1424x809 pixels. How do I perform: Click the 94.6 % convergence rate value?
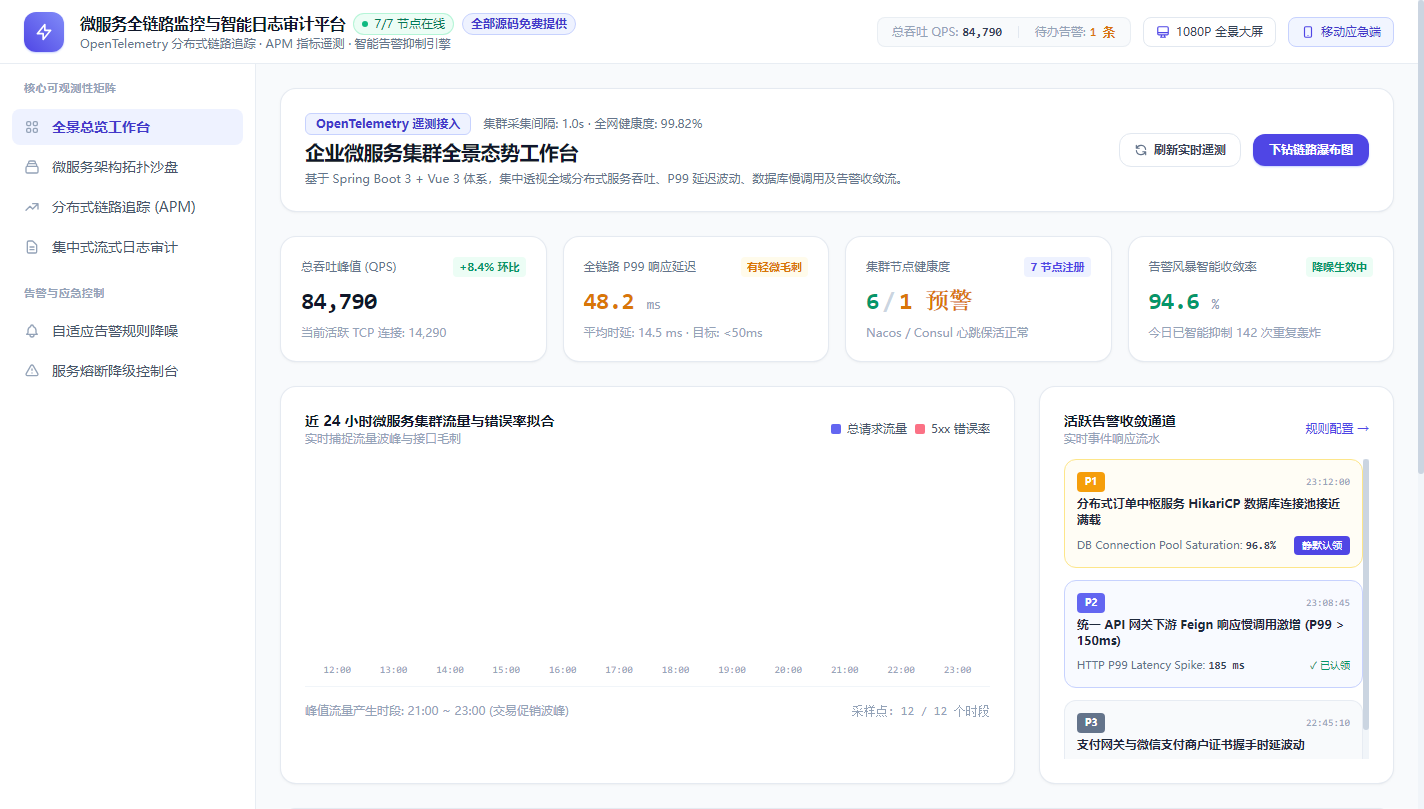[x=1184, y=302]
